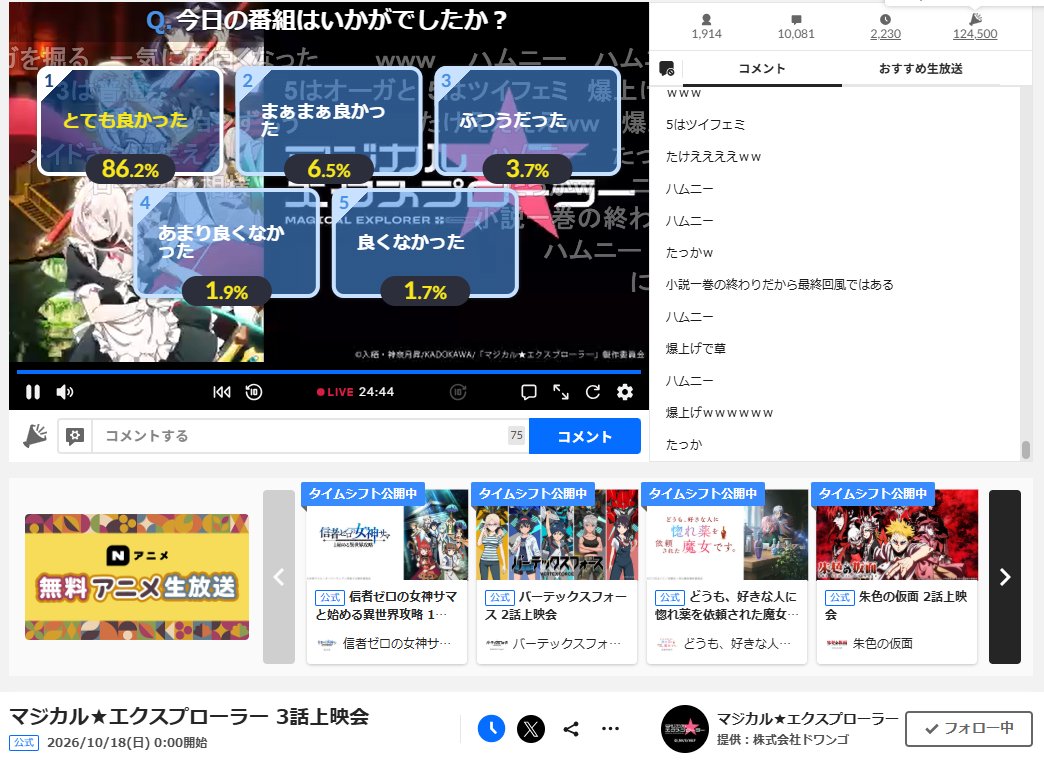The width and height of the screenshot is (1044, 766).
Task: Open the share icon menu
Action: pos(571,729)
